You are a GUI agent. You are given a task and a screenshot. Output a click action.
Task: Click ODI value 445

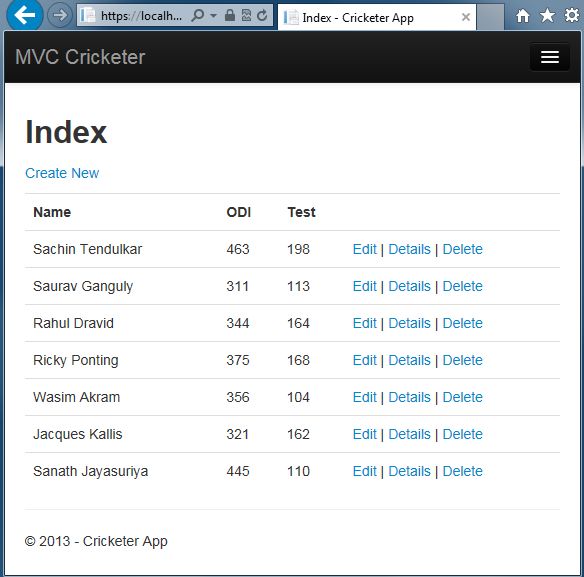click(x=238, y=471)
